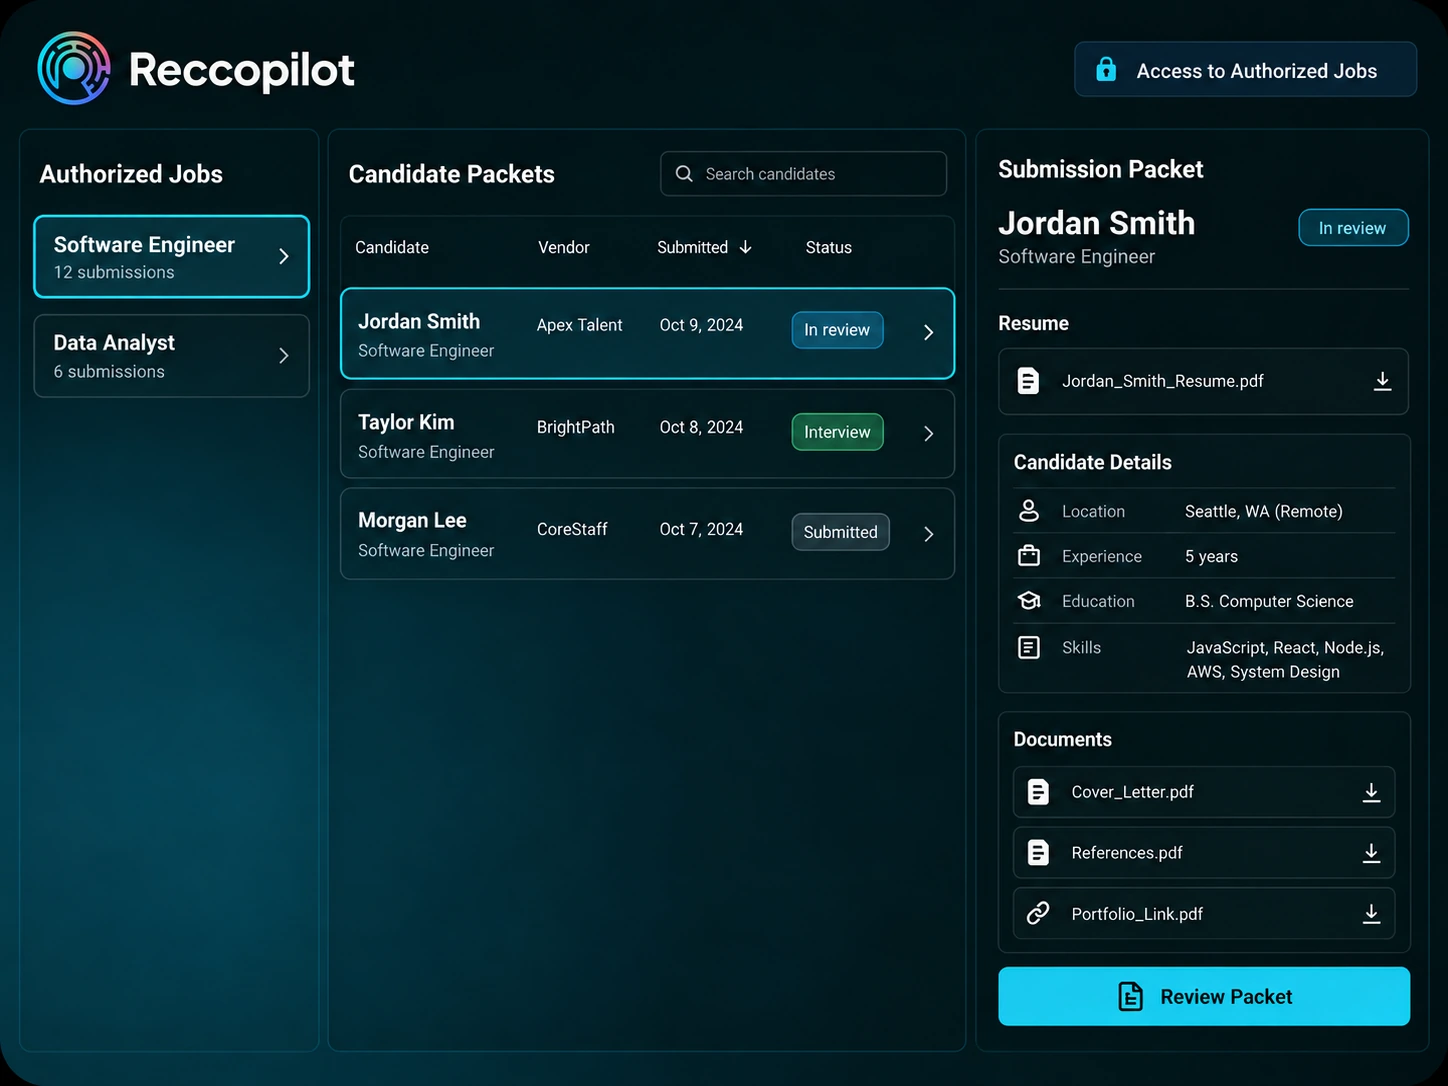
Task: Expand the Software Engineer job chevron
Action: [x=284, y=257]
